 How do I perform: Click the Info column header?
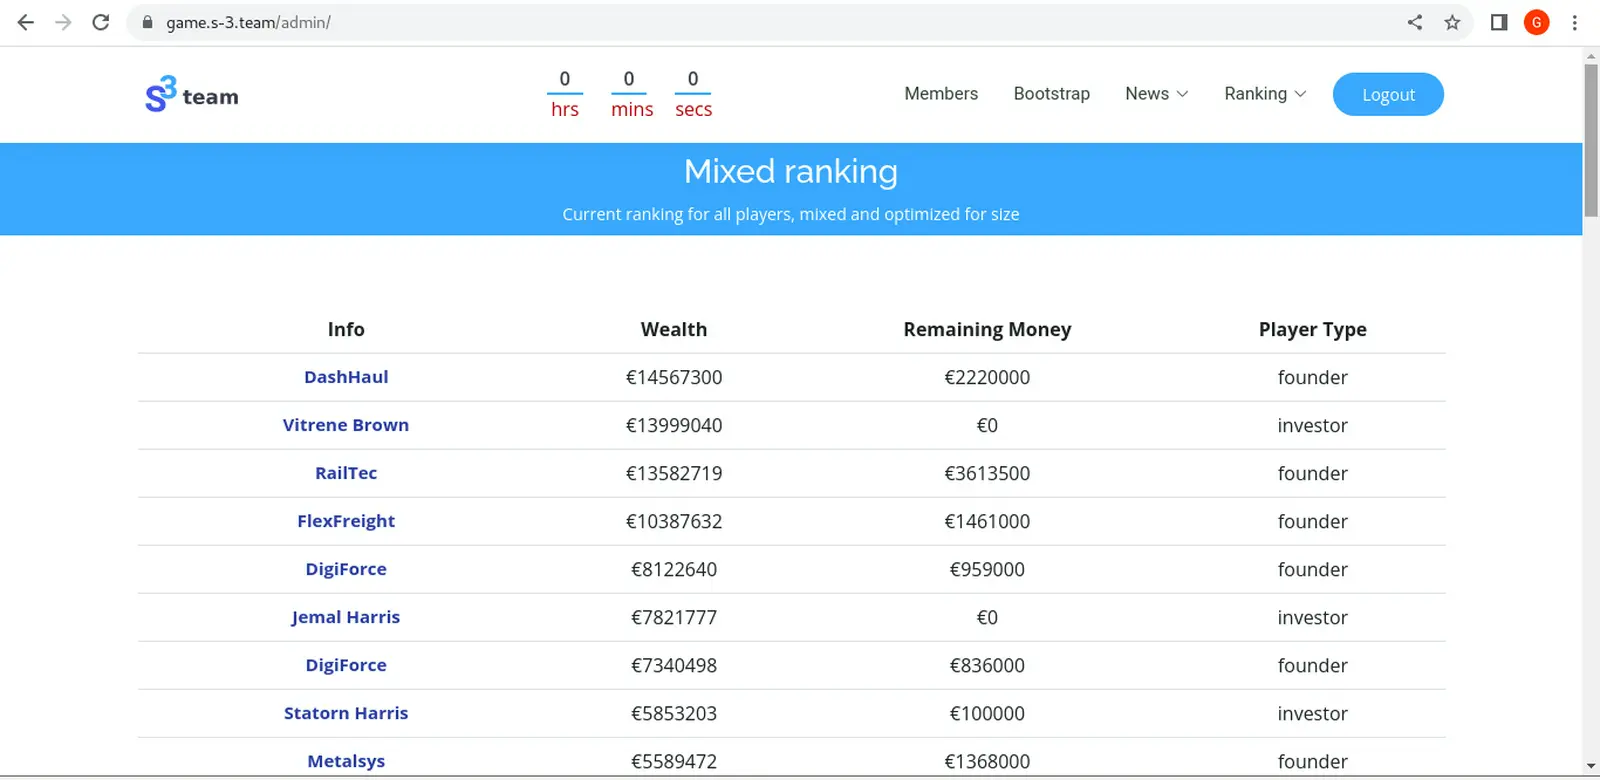(x=346, y=329)
